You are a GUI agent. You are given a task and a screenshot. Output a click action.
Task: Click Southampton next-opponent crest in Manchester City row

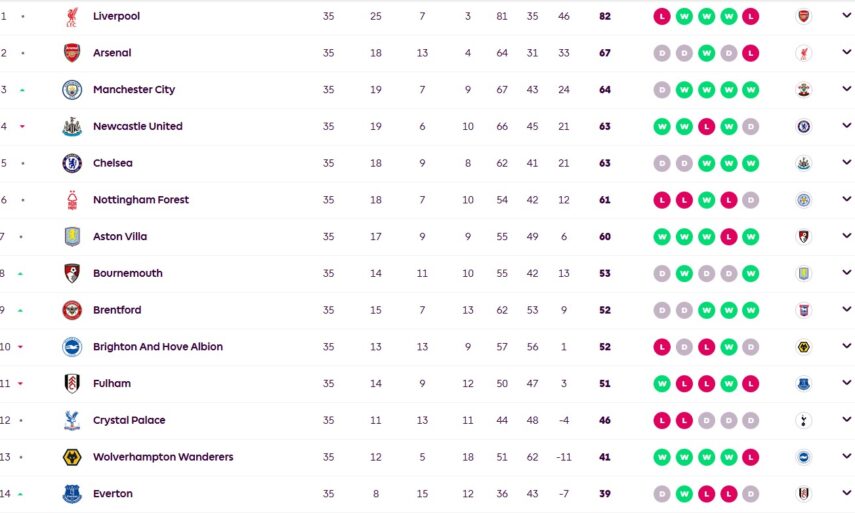[x=803, y=90]
